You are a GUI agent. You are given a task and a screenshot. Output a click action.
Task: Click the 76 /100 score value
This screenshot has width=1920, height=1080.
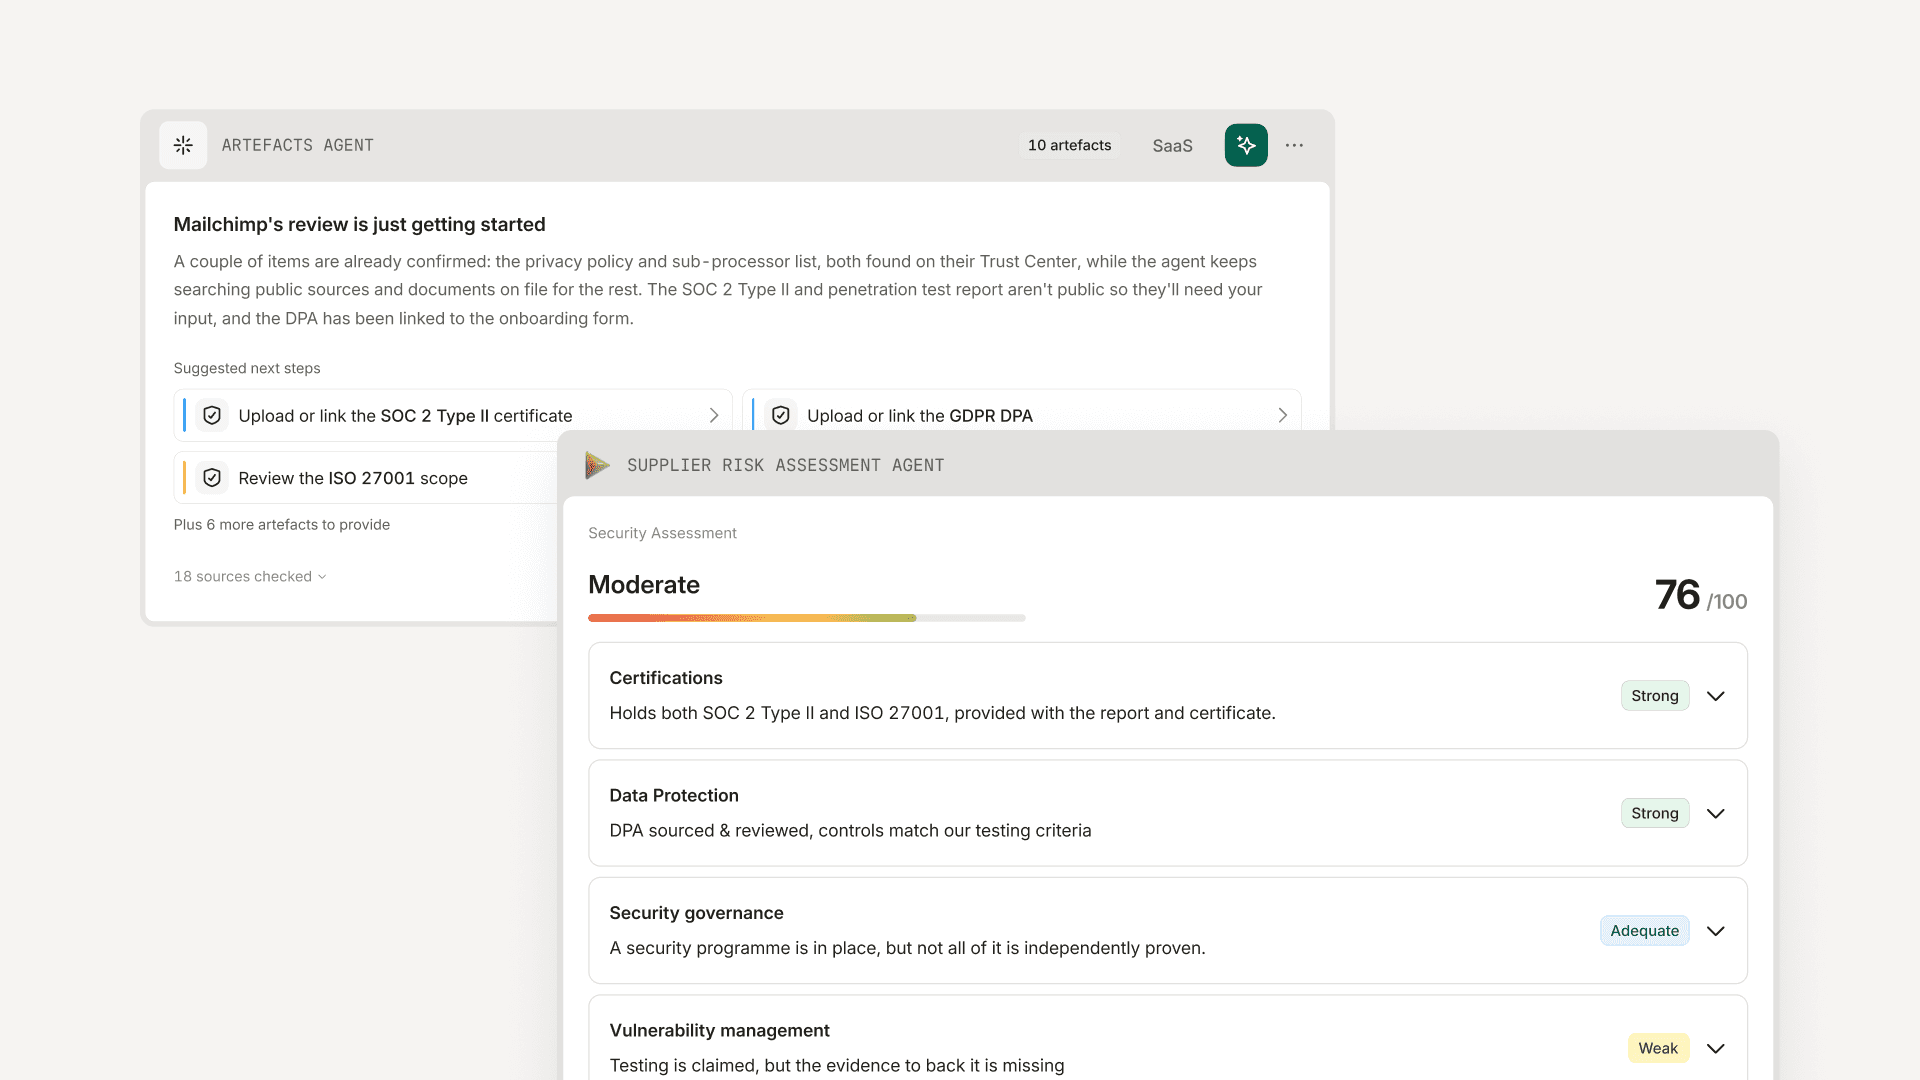(x=1701, y=596)
